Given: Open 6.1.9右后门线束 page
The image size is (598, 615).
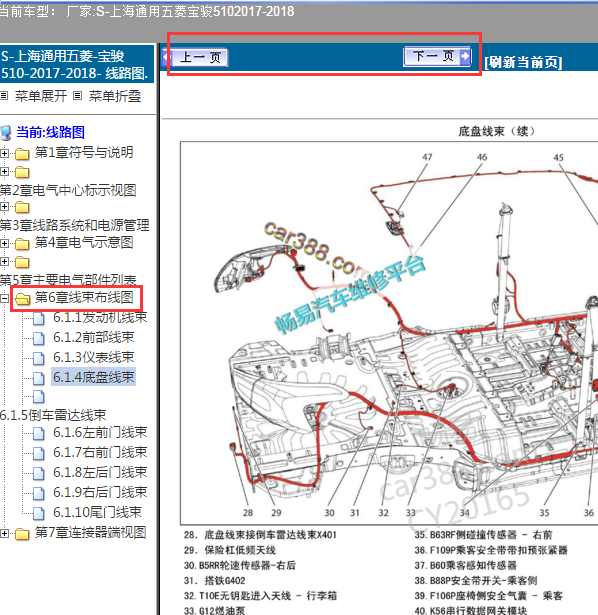Looking at the screenshot, I should tap(100, 492).
